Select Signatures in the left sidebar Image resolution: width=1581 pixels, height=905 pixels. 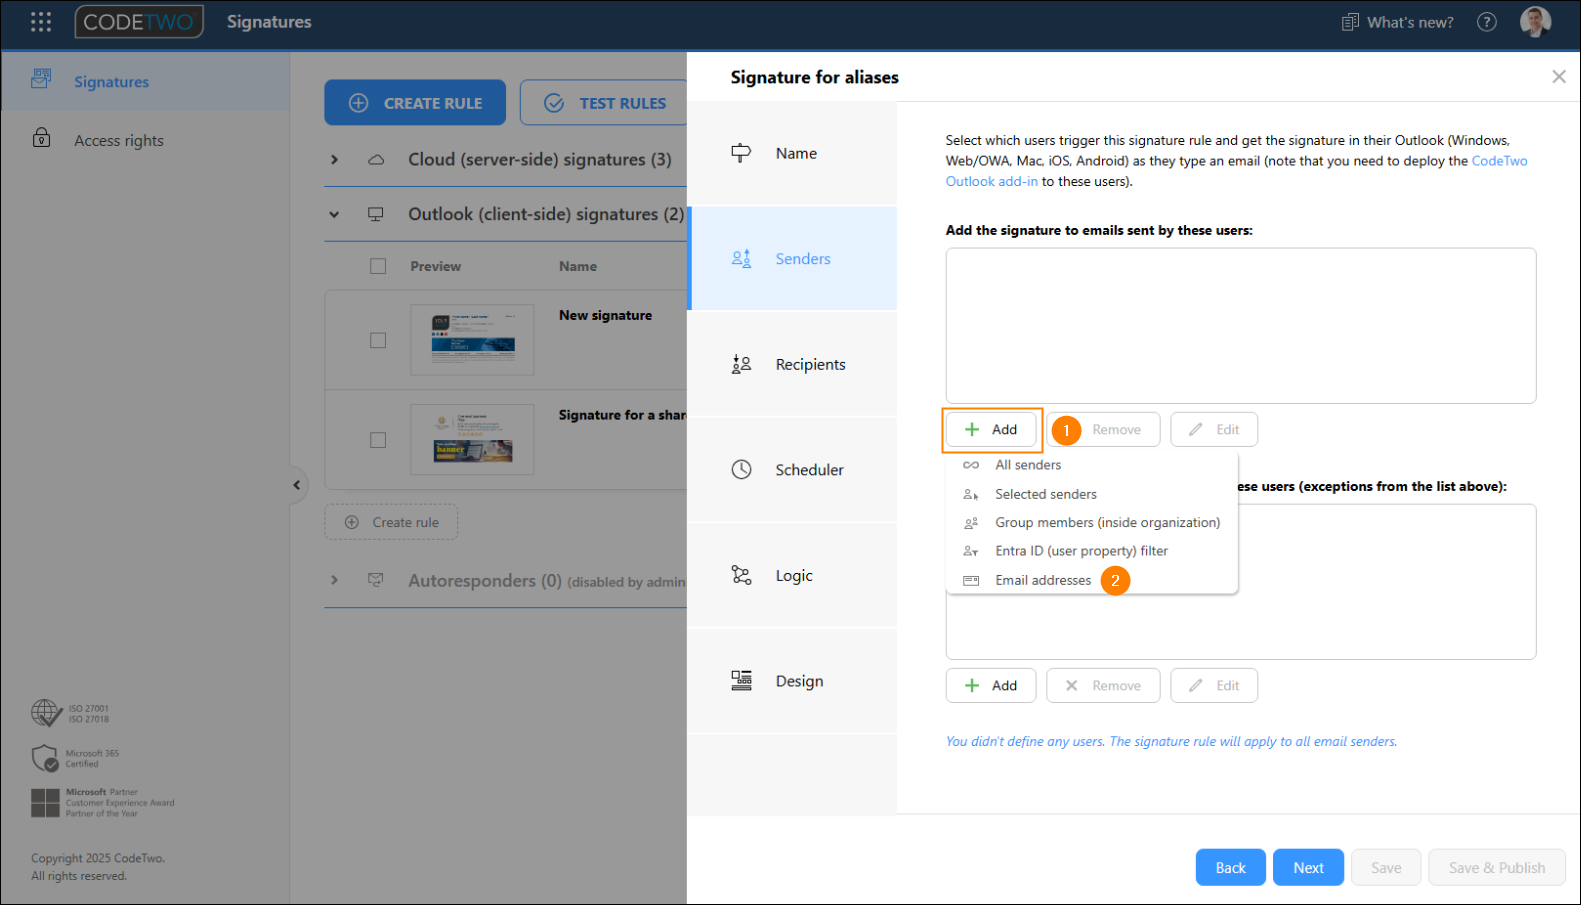(145, 81)
